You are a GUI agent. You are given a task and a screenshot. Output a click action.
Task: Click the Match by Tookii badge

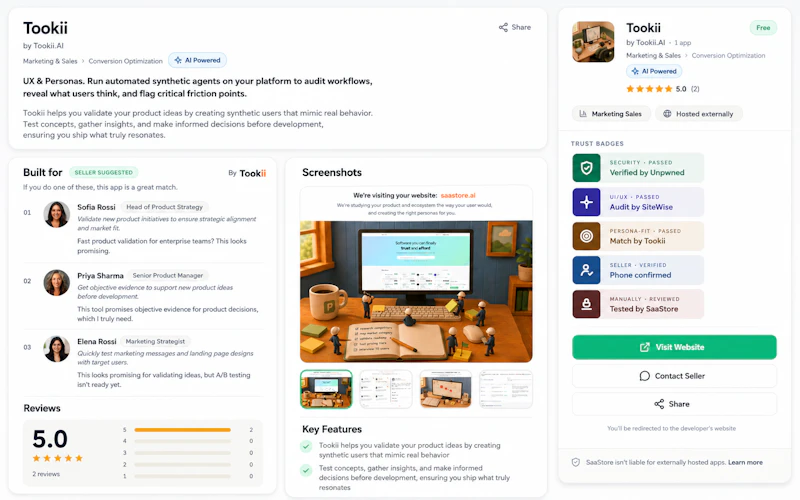(x=638, y=236)
